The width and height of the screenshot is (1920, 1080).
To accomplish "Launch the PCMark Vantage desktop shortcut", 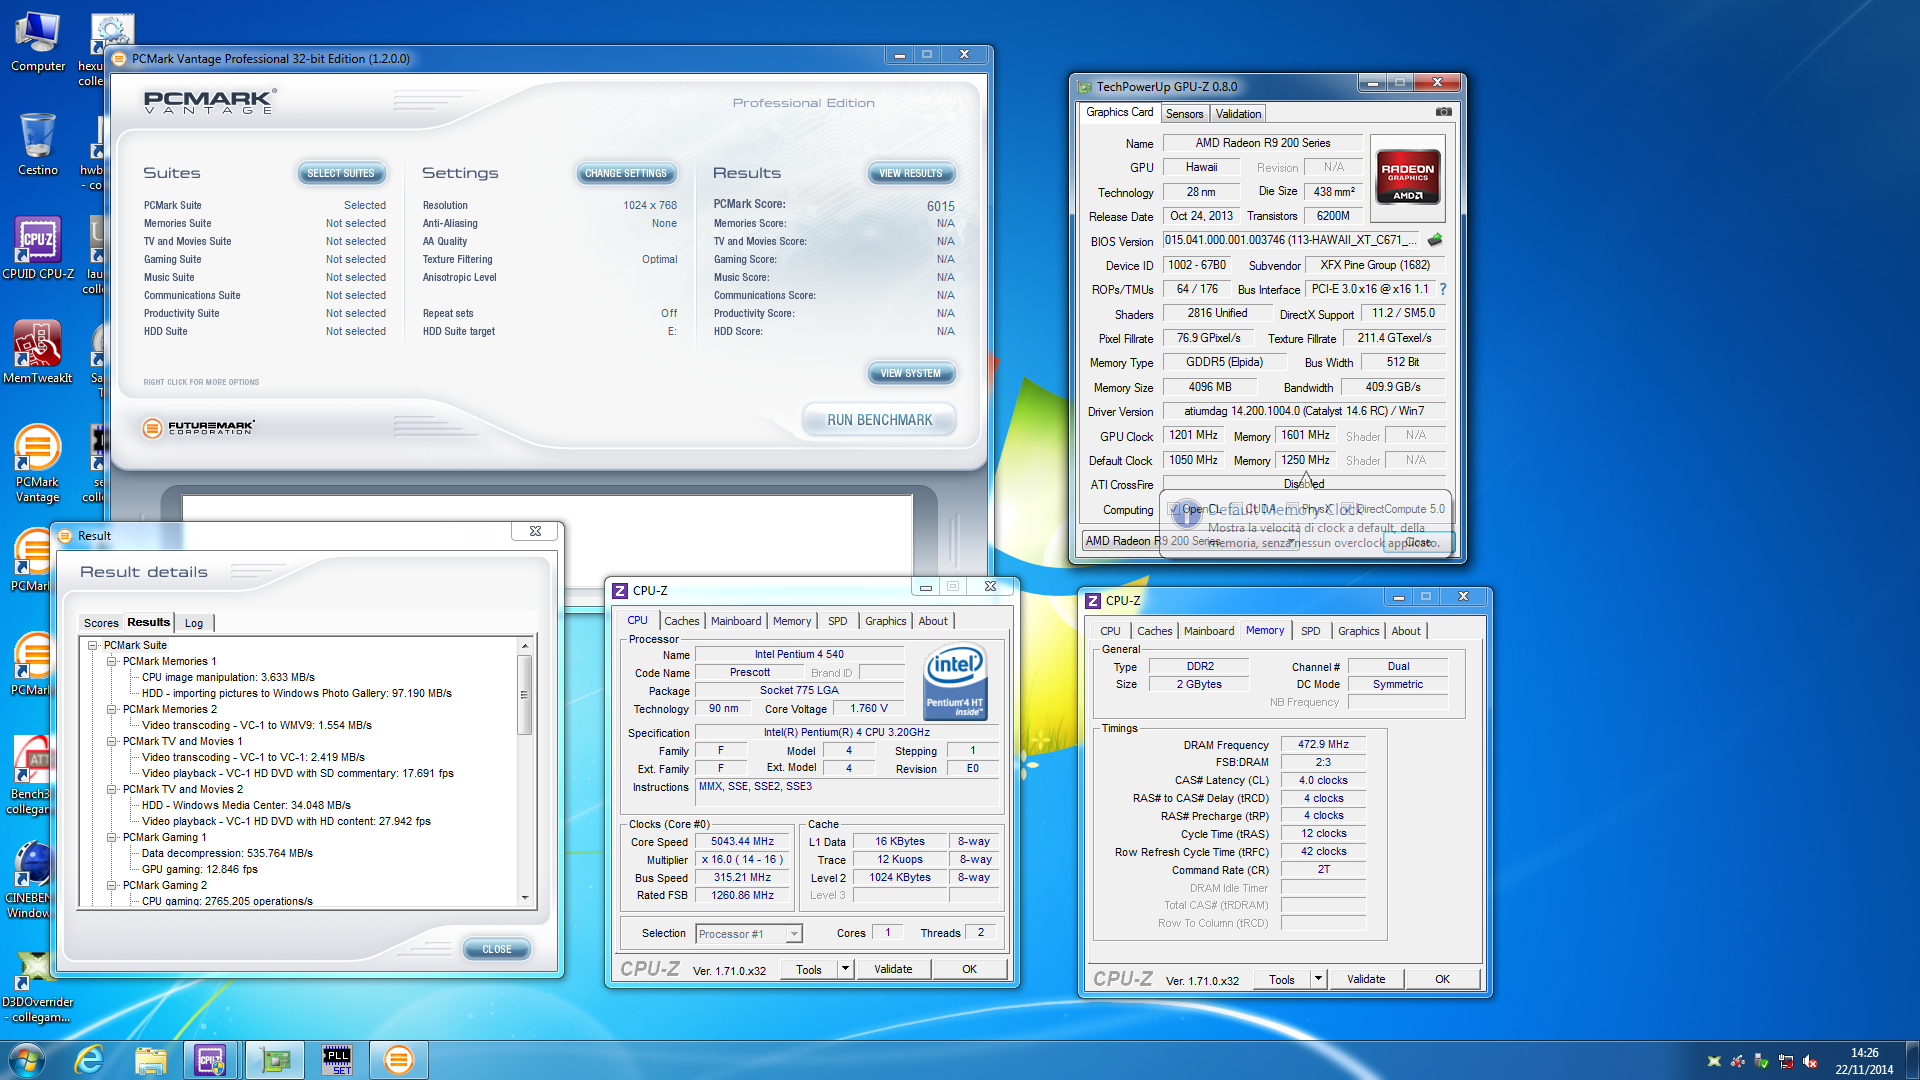I will point(38,463).
